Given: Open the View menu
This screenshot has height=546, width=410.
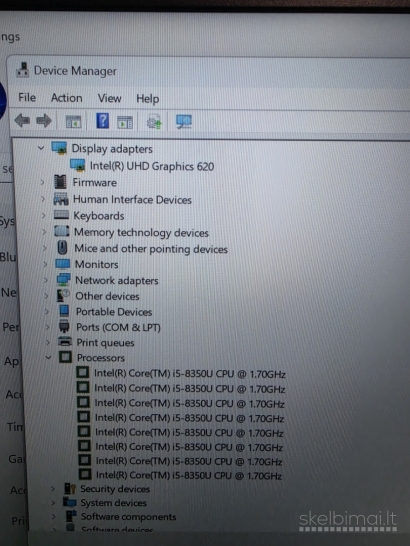Looking at the screenshot, I should point(109,99).
